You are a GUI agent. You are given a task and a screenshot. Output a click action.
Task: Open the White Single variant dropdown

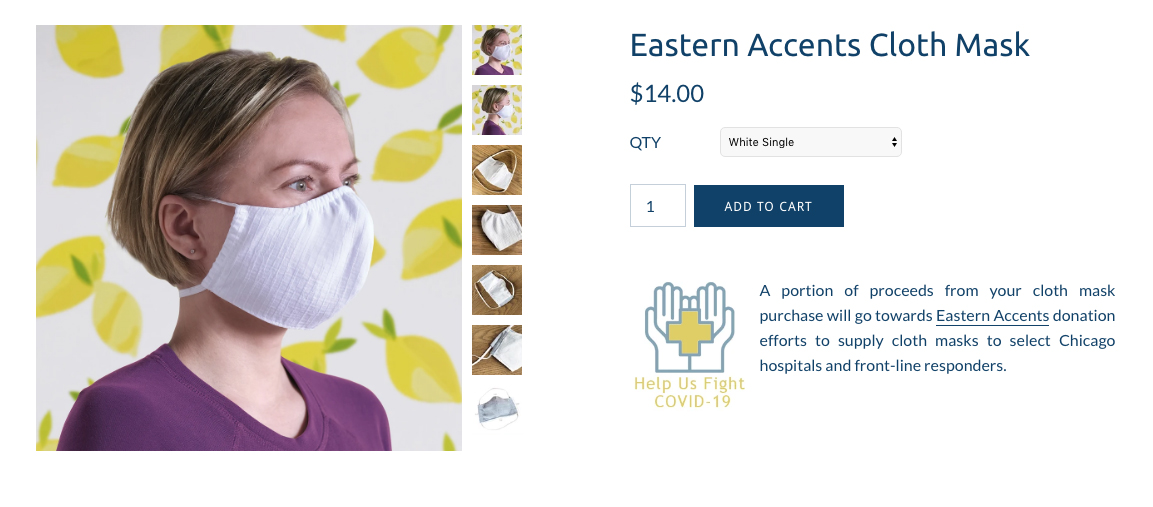click(x=810, y=142)
